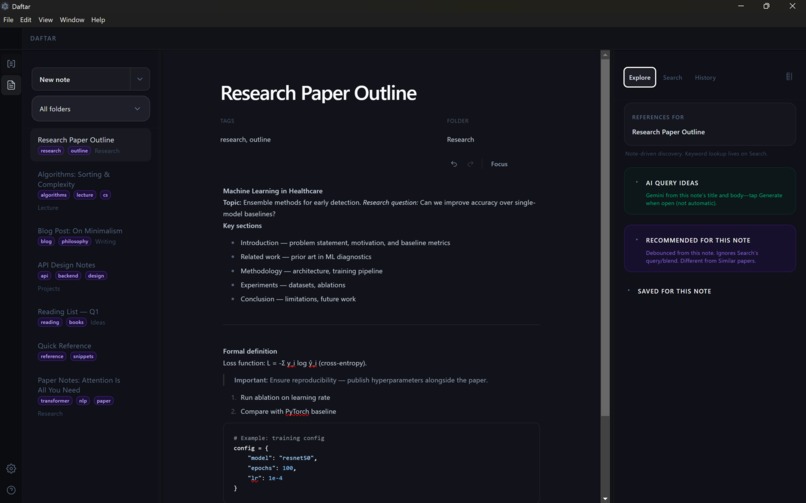Click the 'paper' tag chip
806x503 pixels.
(103, 401)
